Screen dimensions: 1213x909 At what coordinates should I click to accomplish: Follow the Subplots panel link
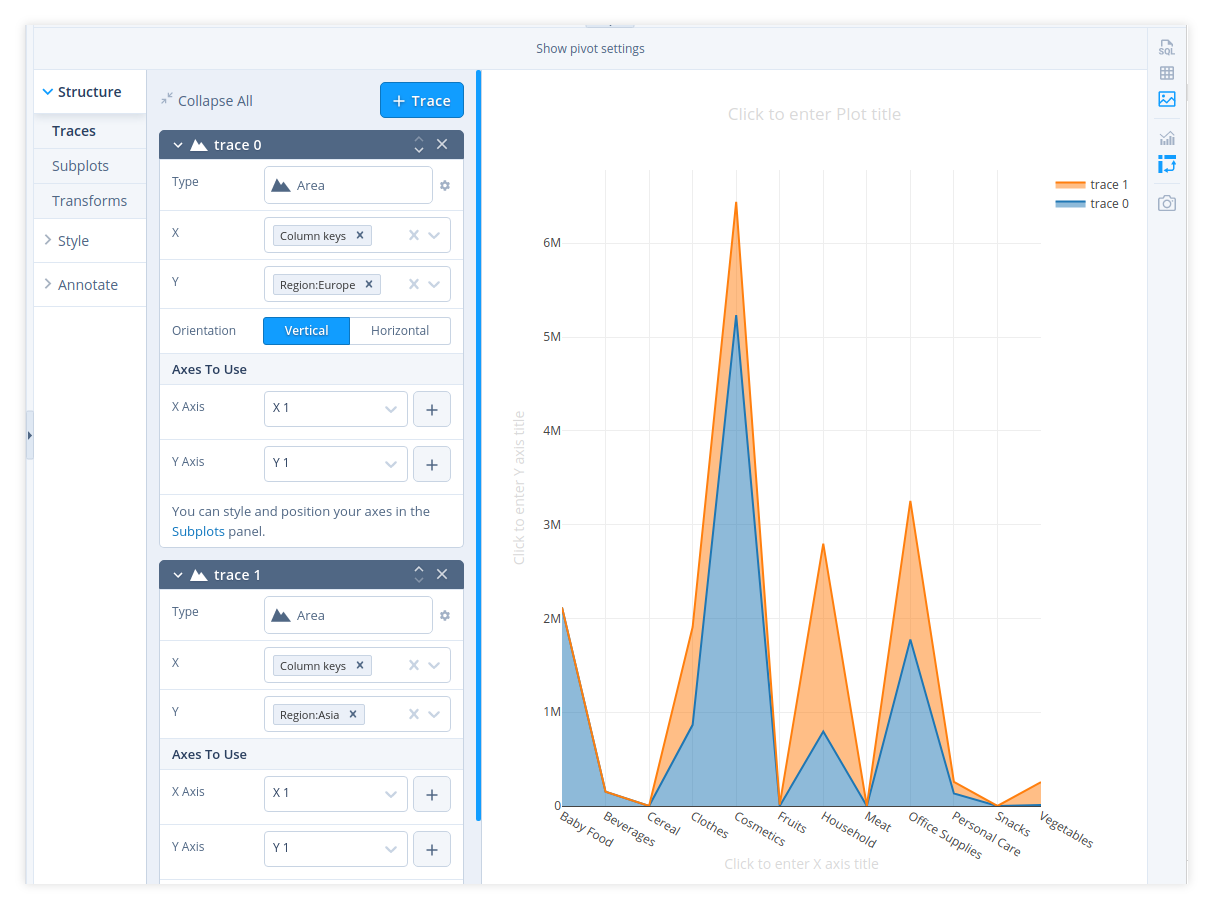tap(198, 531)
